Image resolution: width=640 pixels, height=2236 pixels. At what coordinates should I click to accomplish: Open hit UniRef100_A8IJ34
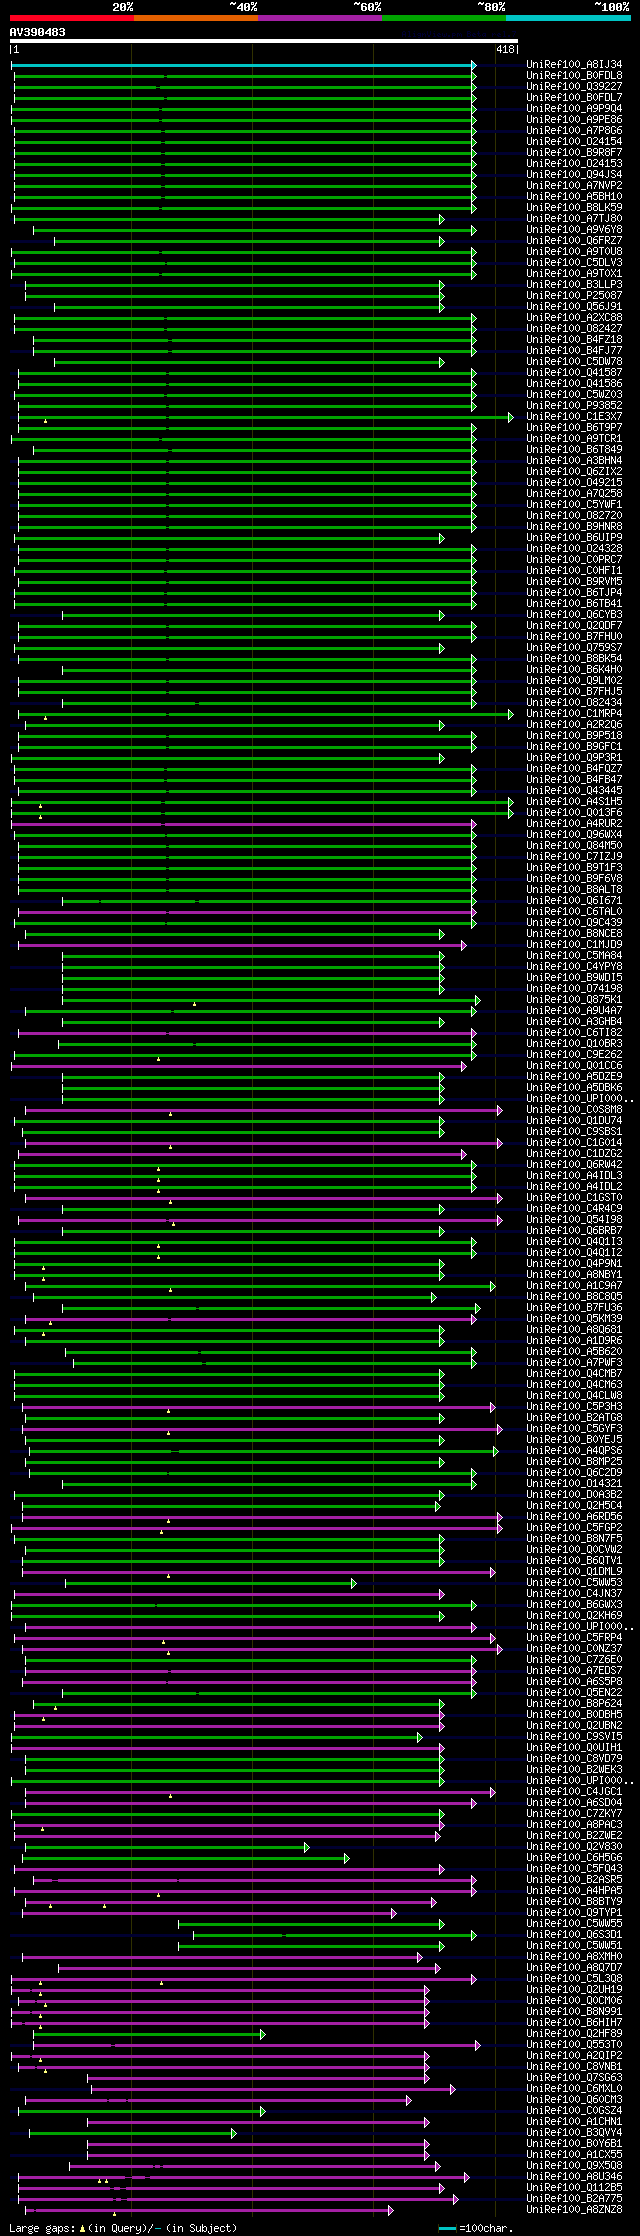pos(574,64)
